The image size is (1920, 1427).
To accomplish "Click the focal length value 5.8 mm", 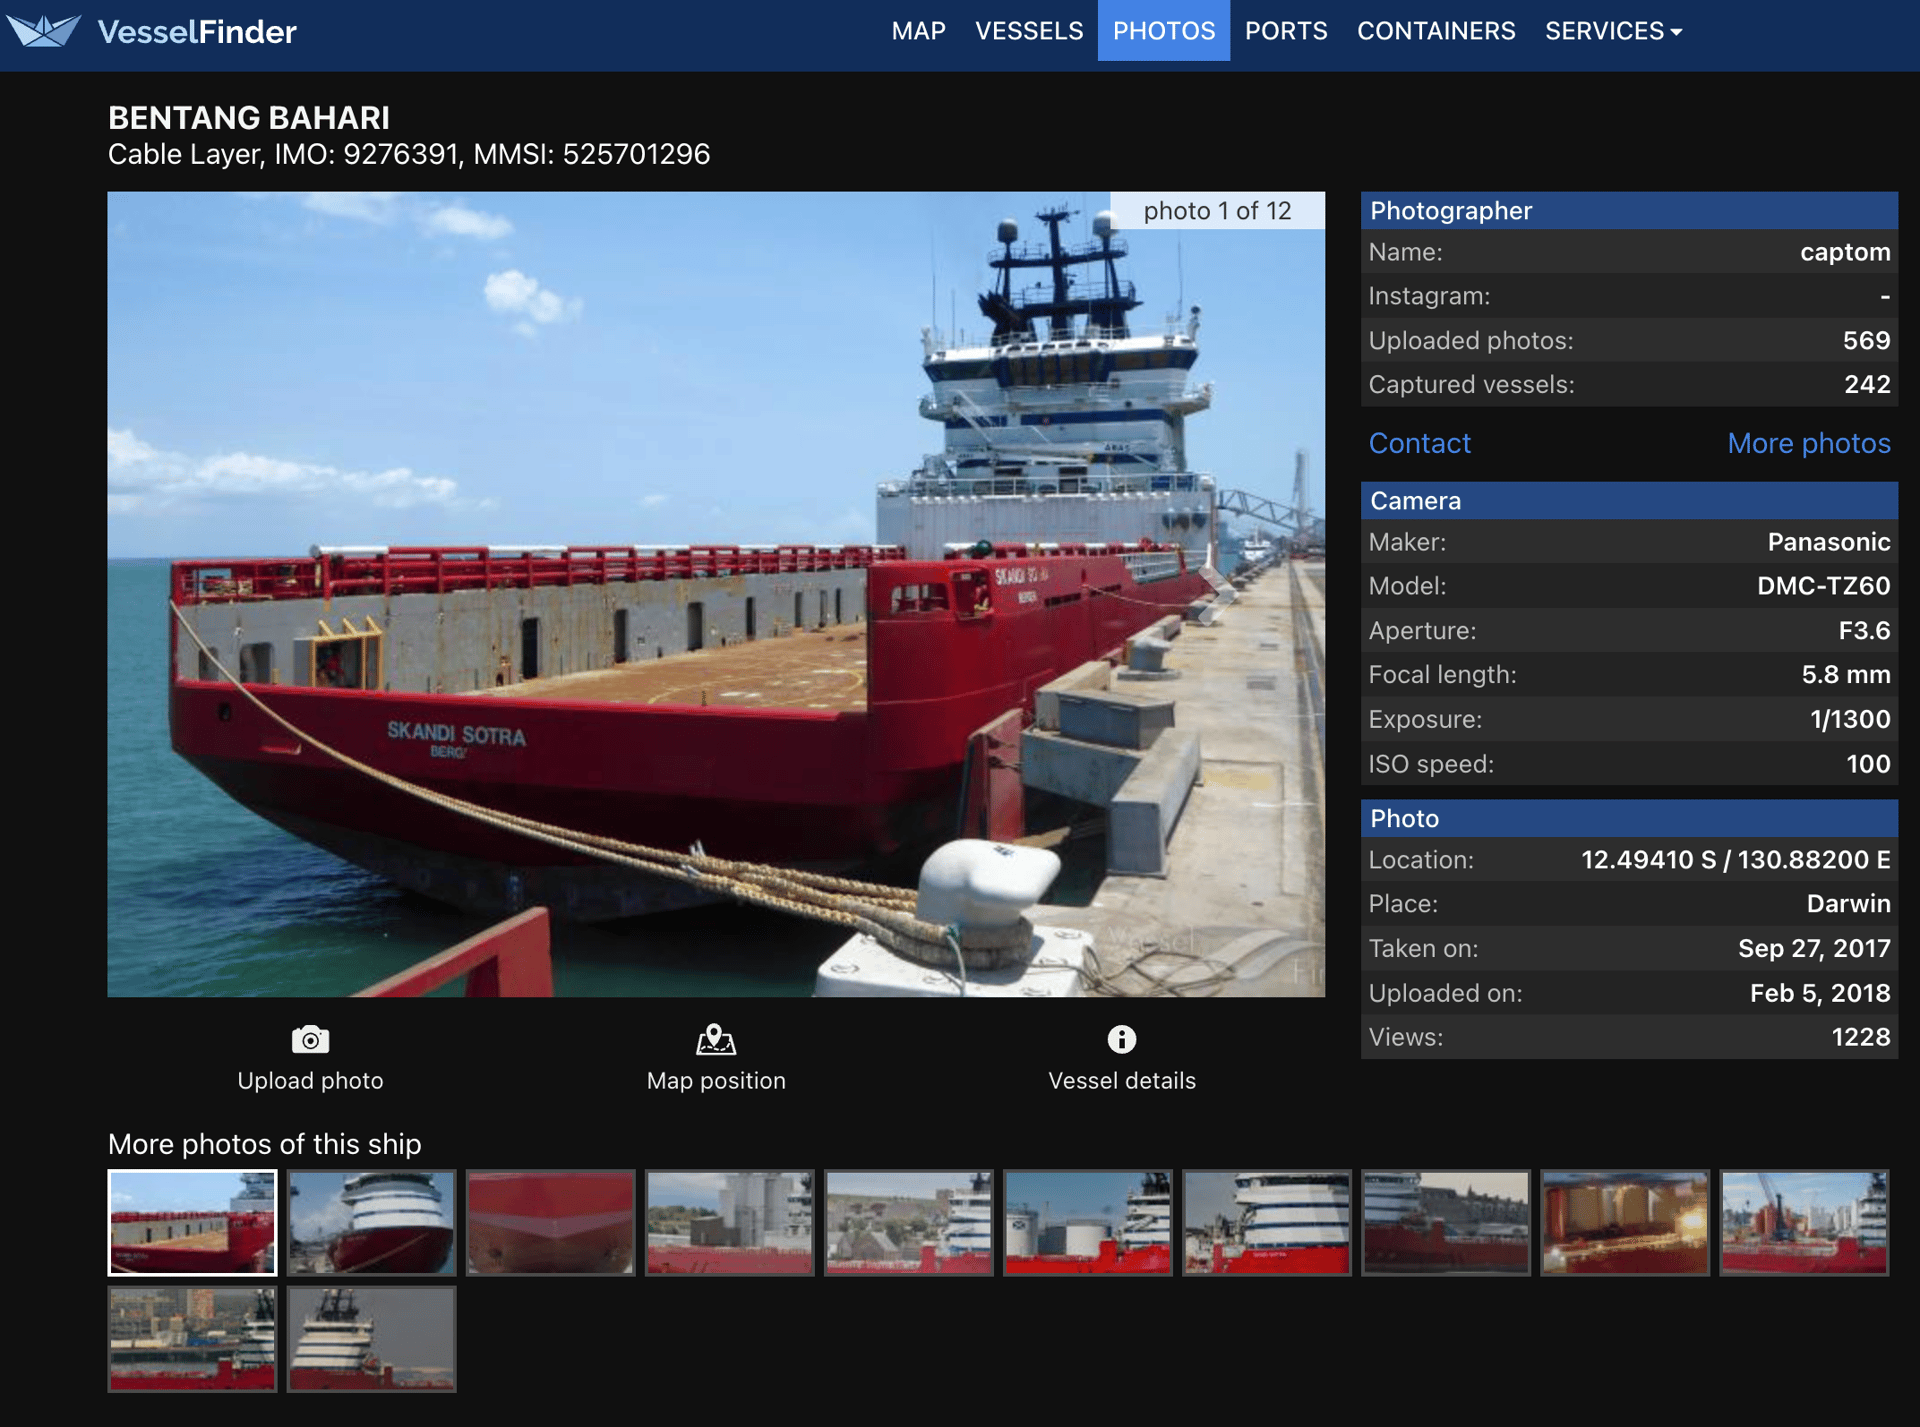I will point(1846,675).
